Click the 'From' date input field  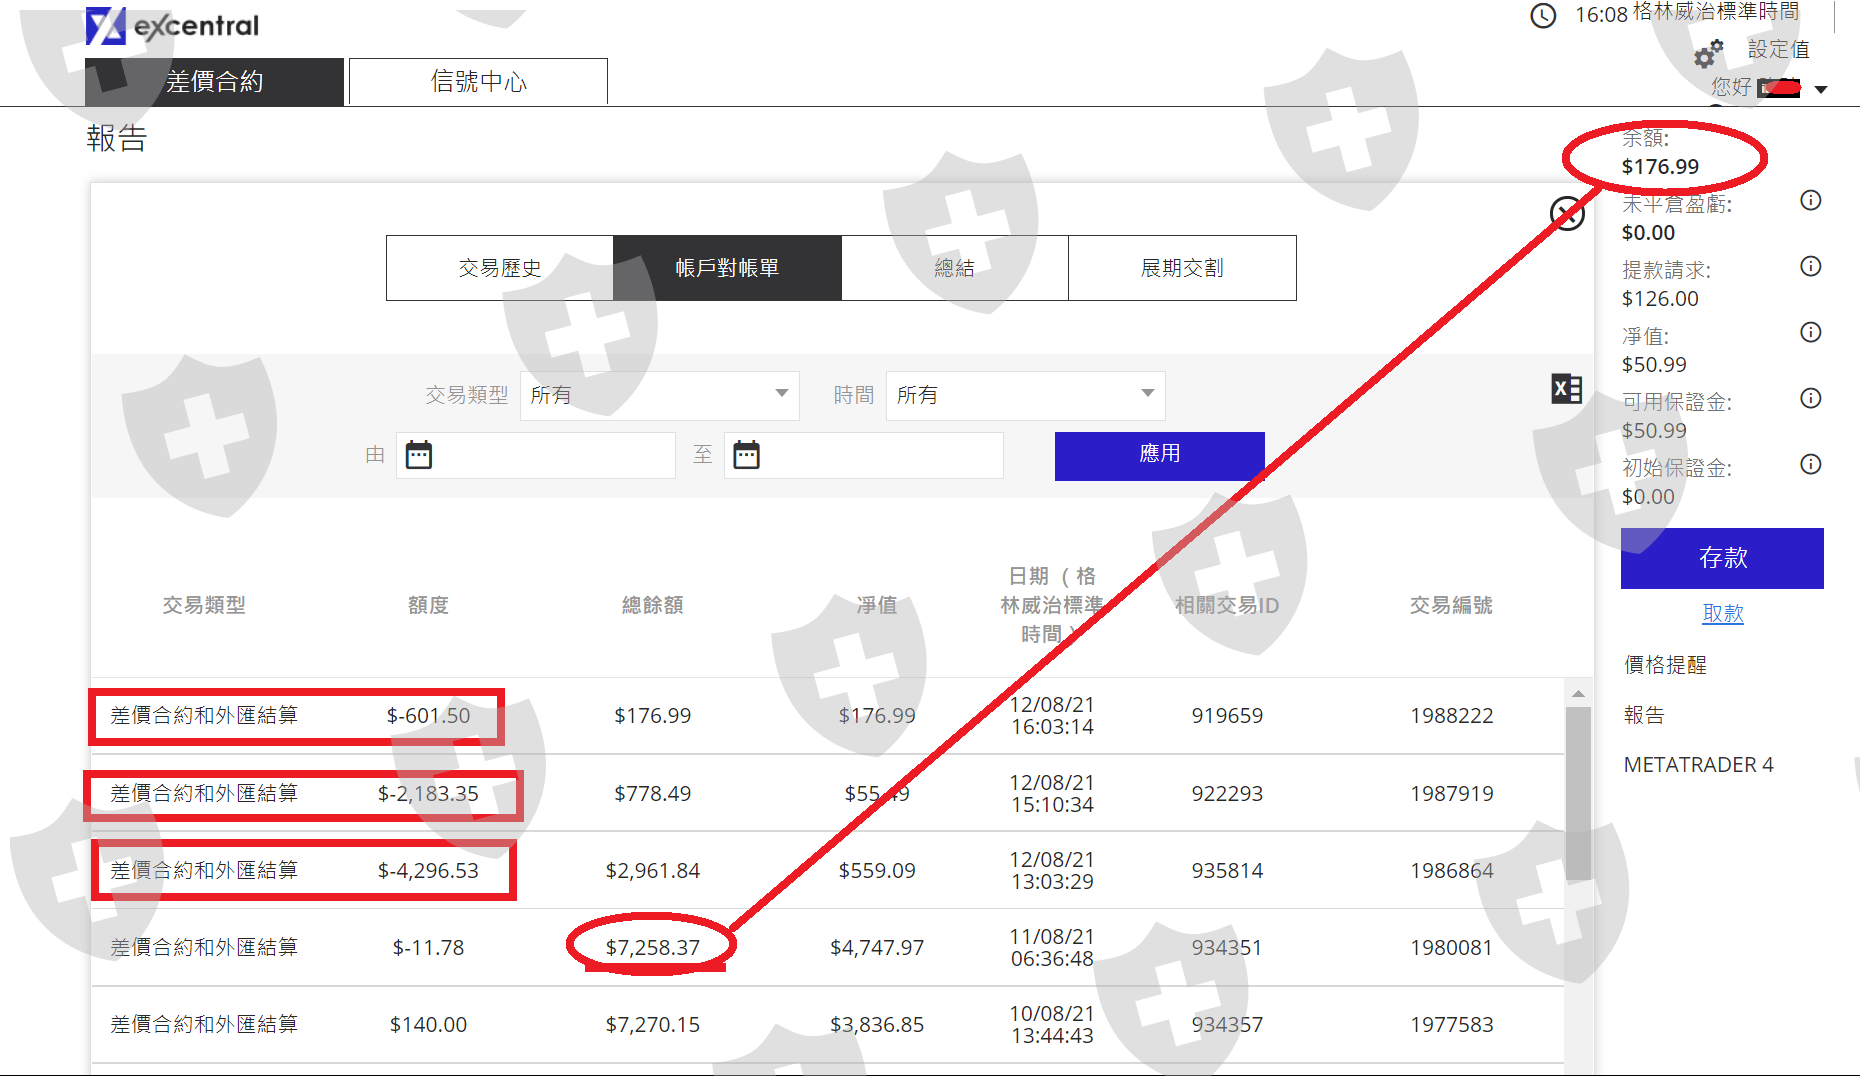point(536,455)
